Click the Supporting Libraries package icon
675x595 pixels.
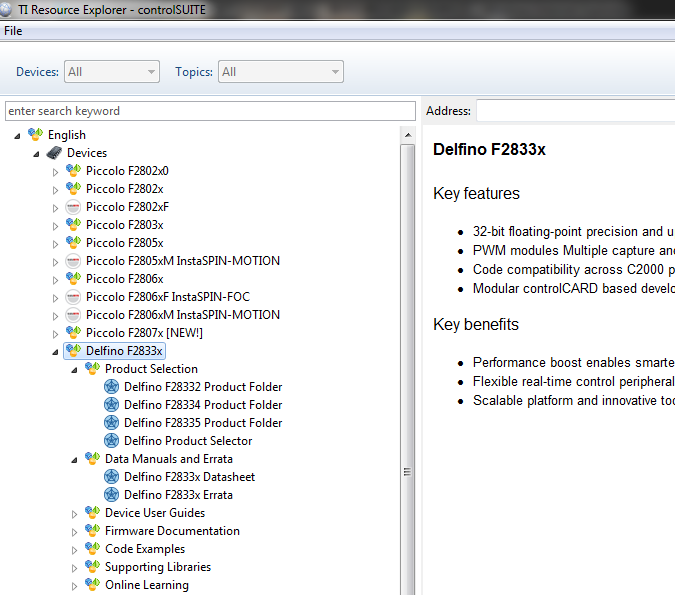pyautogui.click(x=92, y=567)
